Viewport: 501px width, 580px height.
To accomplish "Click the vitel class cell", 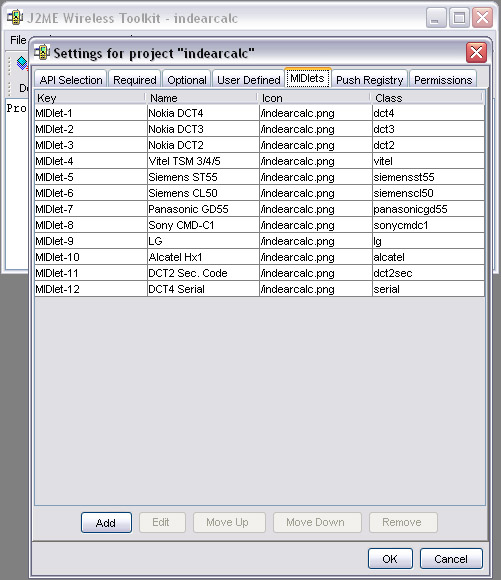I will click(x=428, y=161).
